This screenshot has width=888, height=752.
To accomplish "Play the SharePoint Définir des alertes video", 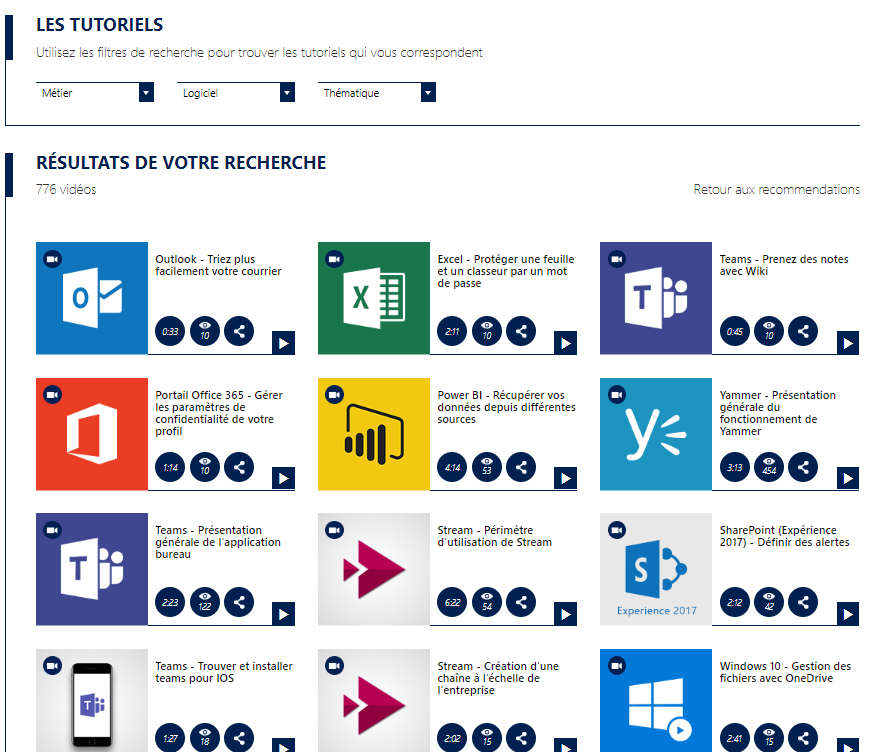I will click(x=848, y=614).
